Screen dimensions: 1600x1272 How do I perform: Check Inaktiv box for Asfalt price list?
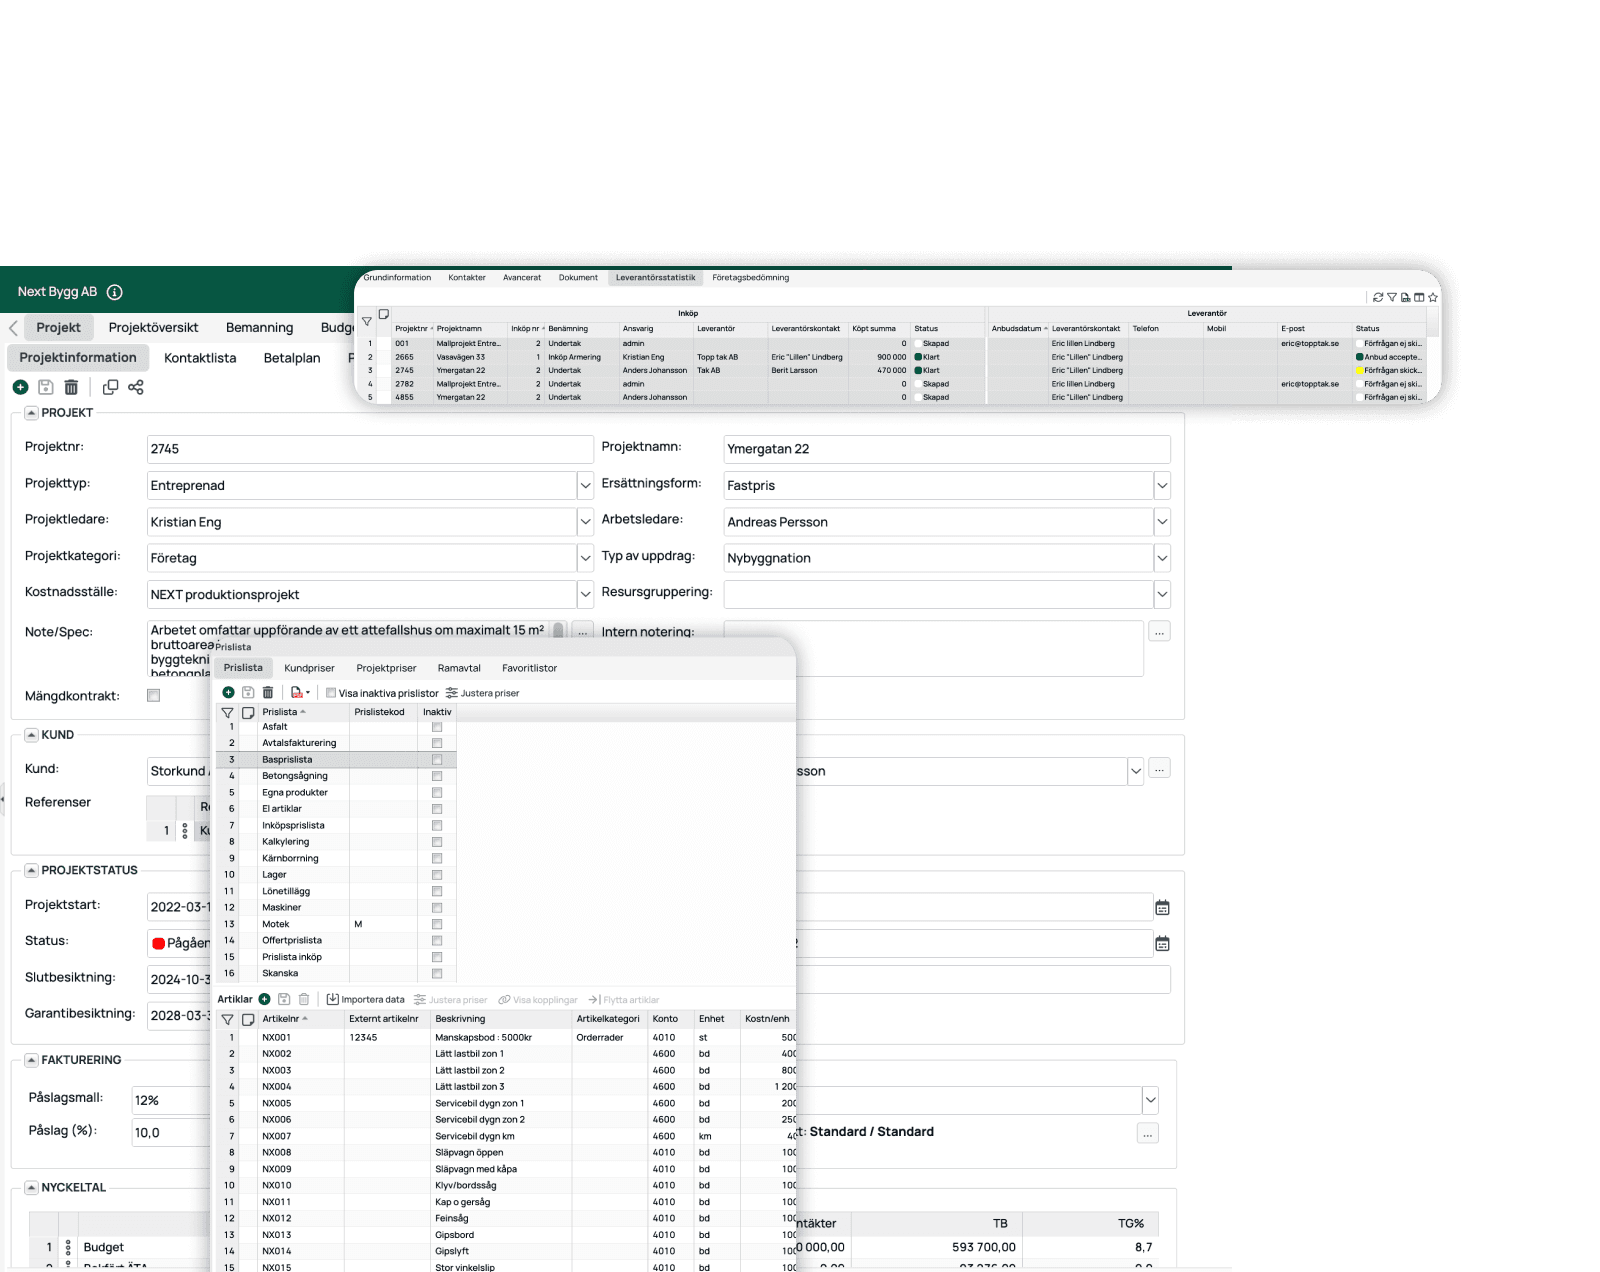click(437, 727)
